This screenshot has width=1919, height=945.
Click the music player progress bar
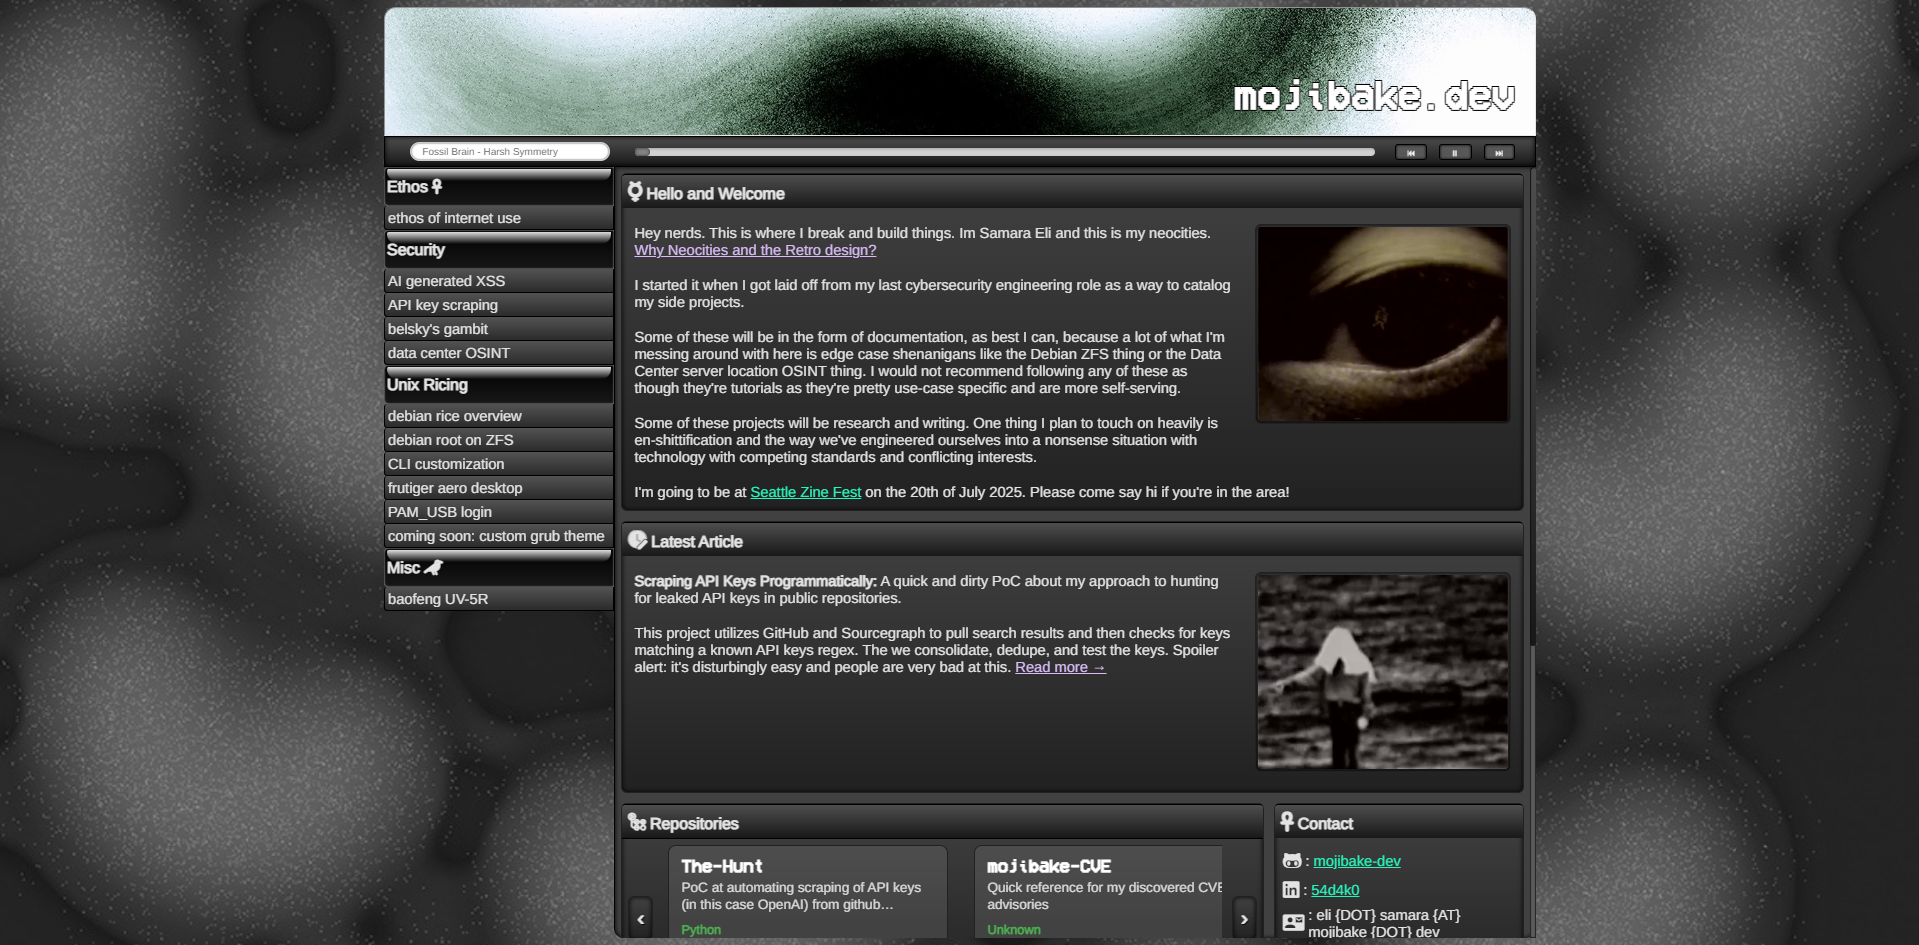tap(1004, 152)
